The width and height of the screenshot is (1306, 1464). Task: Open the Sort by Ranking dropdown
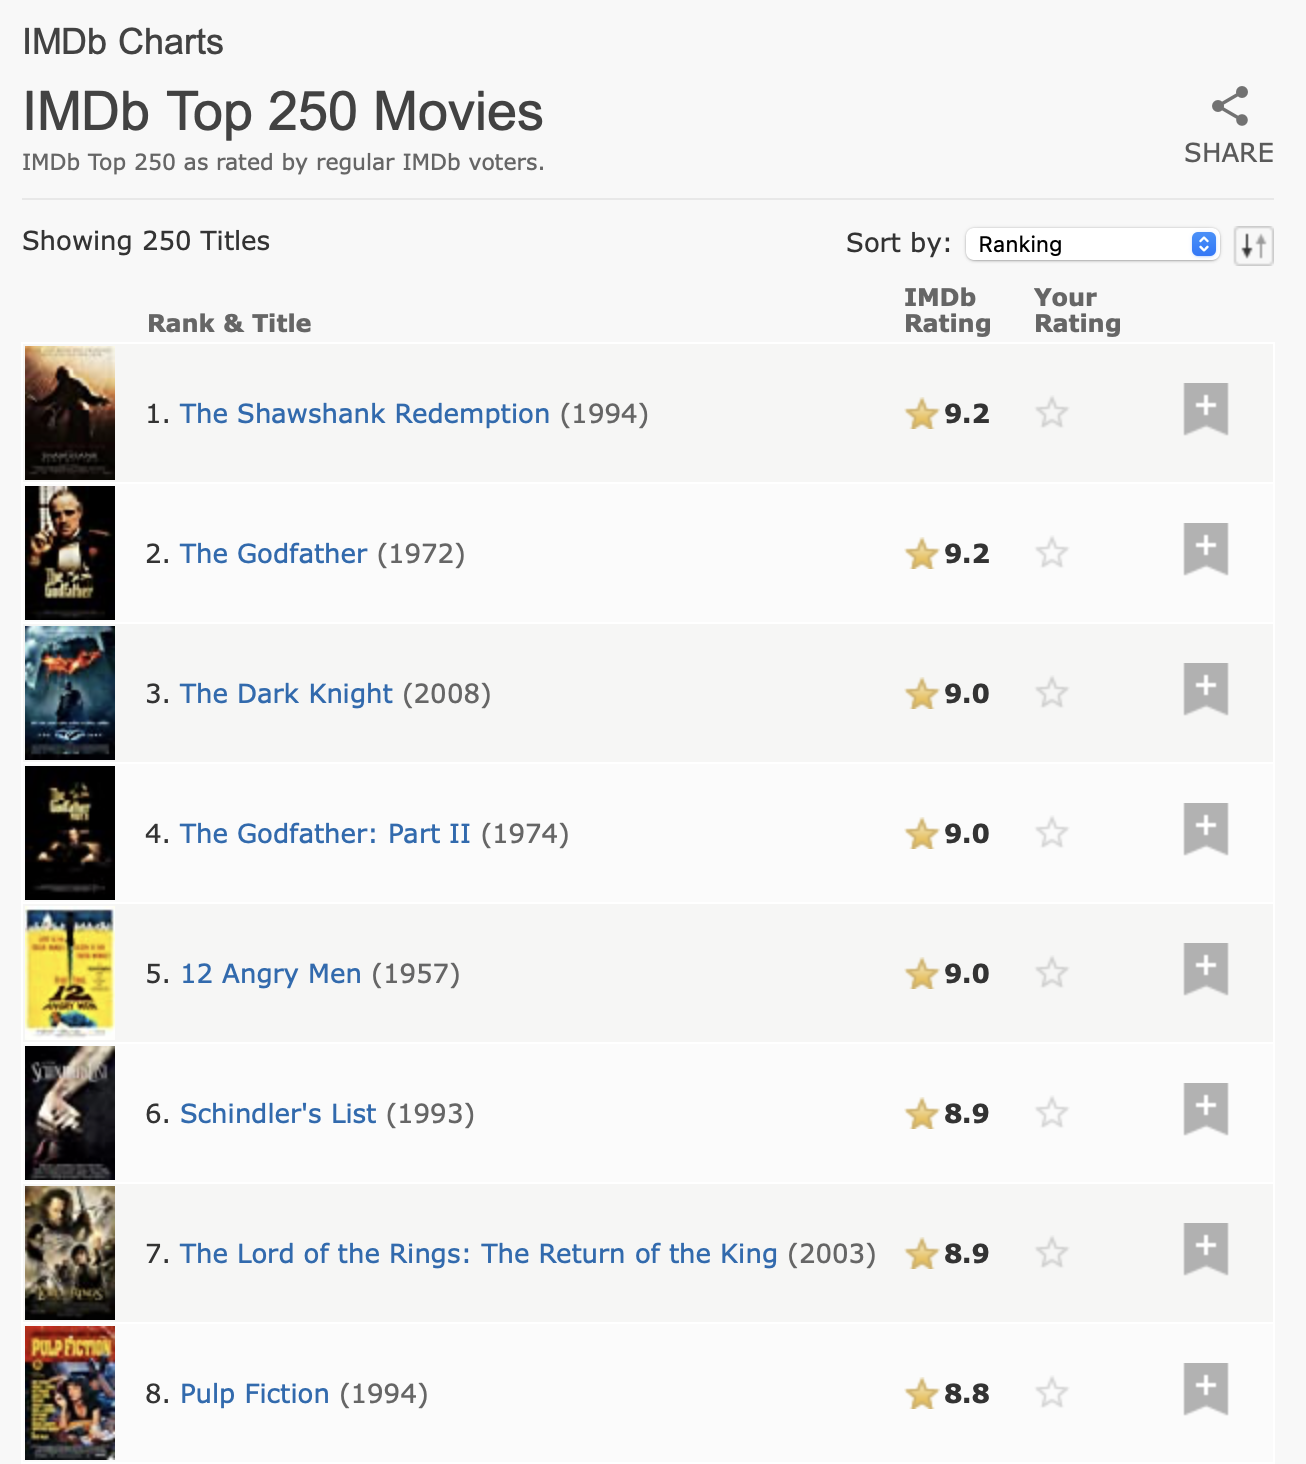(x=1091, y=244)
